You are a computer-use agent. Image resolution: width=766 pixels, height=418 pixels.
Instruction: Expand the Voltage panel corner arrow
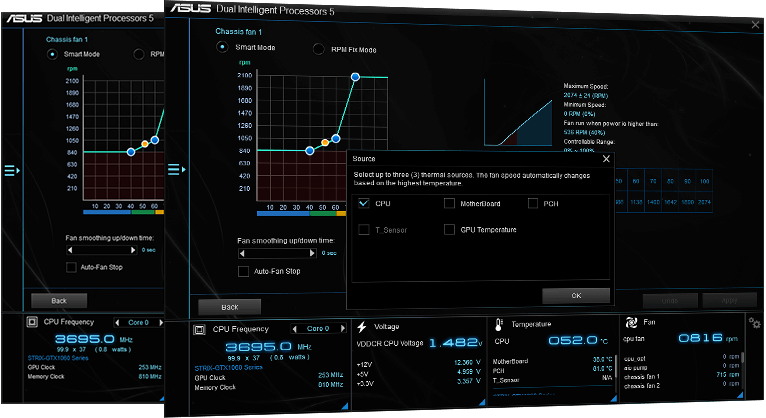click(482, 402)
